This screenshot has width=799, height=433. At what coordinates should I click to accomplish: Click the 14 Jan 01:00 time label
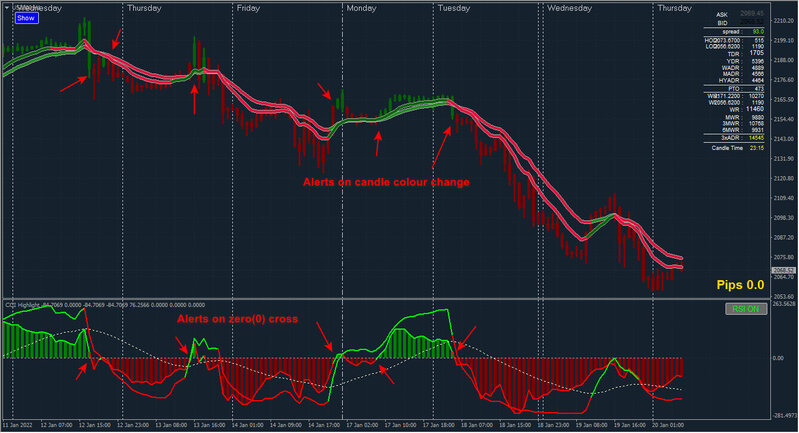click(247, 425)
